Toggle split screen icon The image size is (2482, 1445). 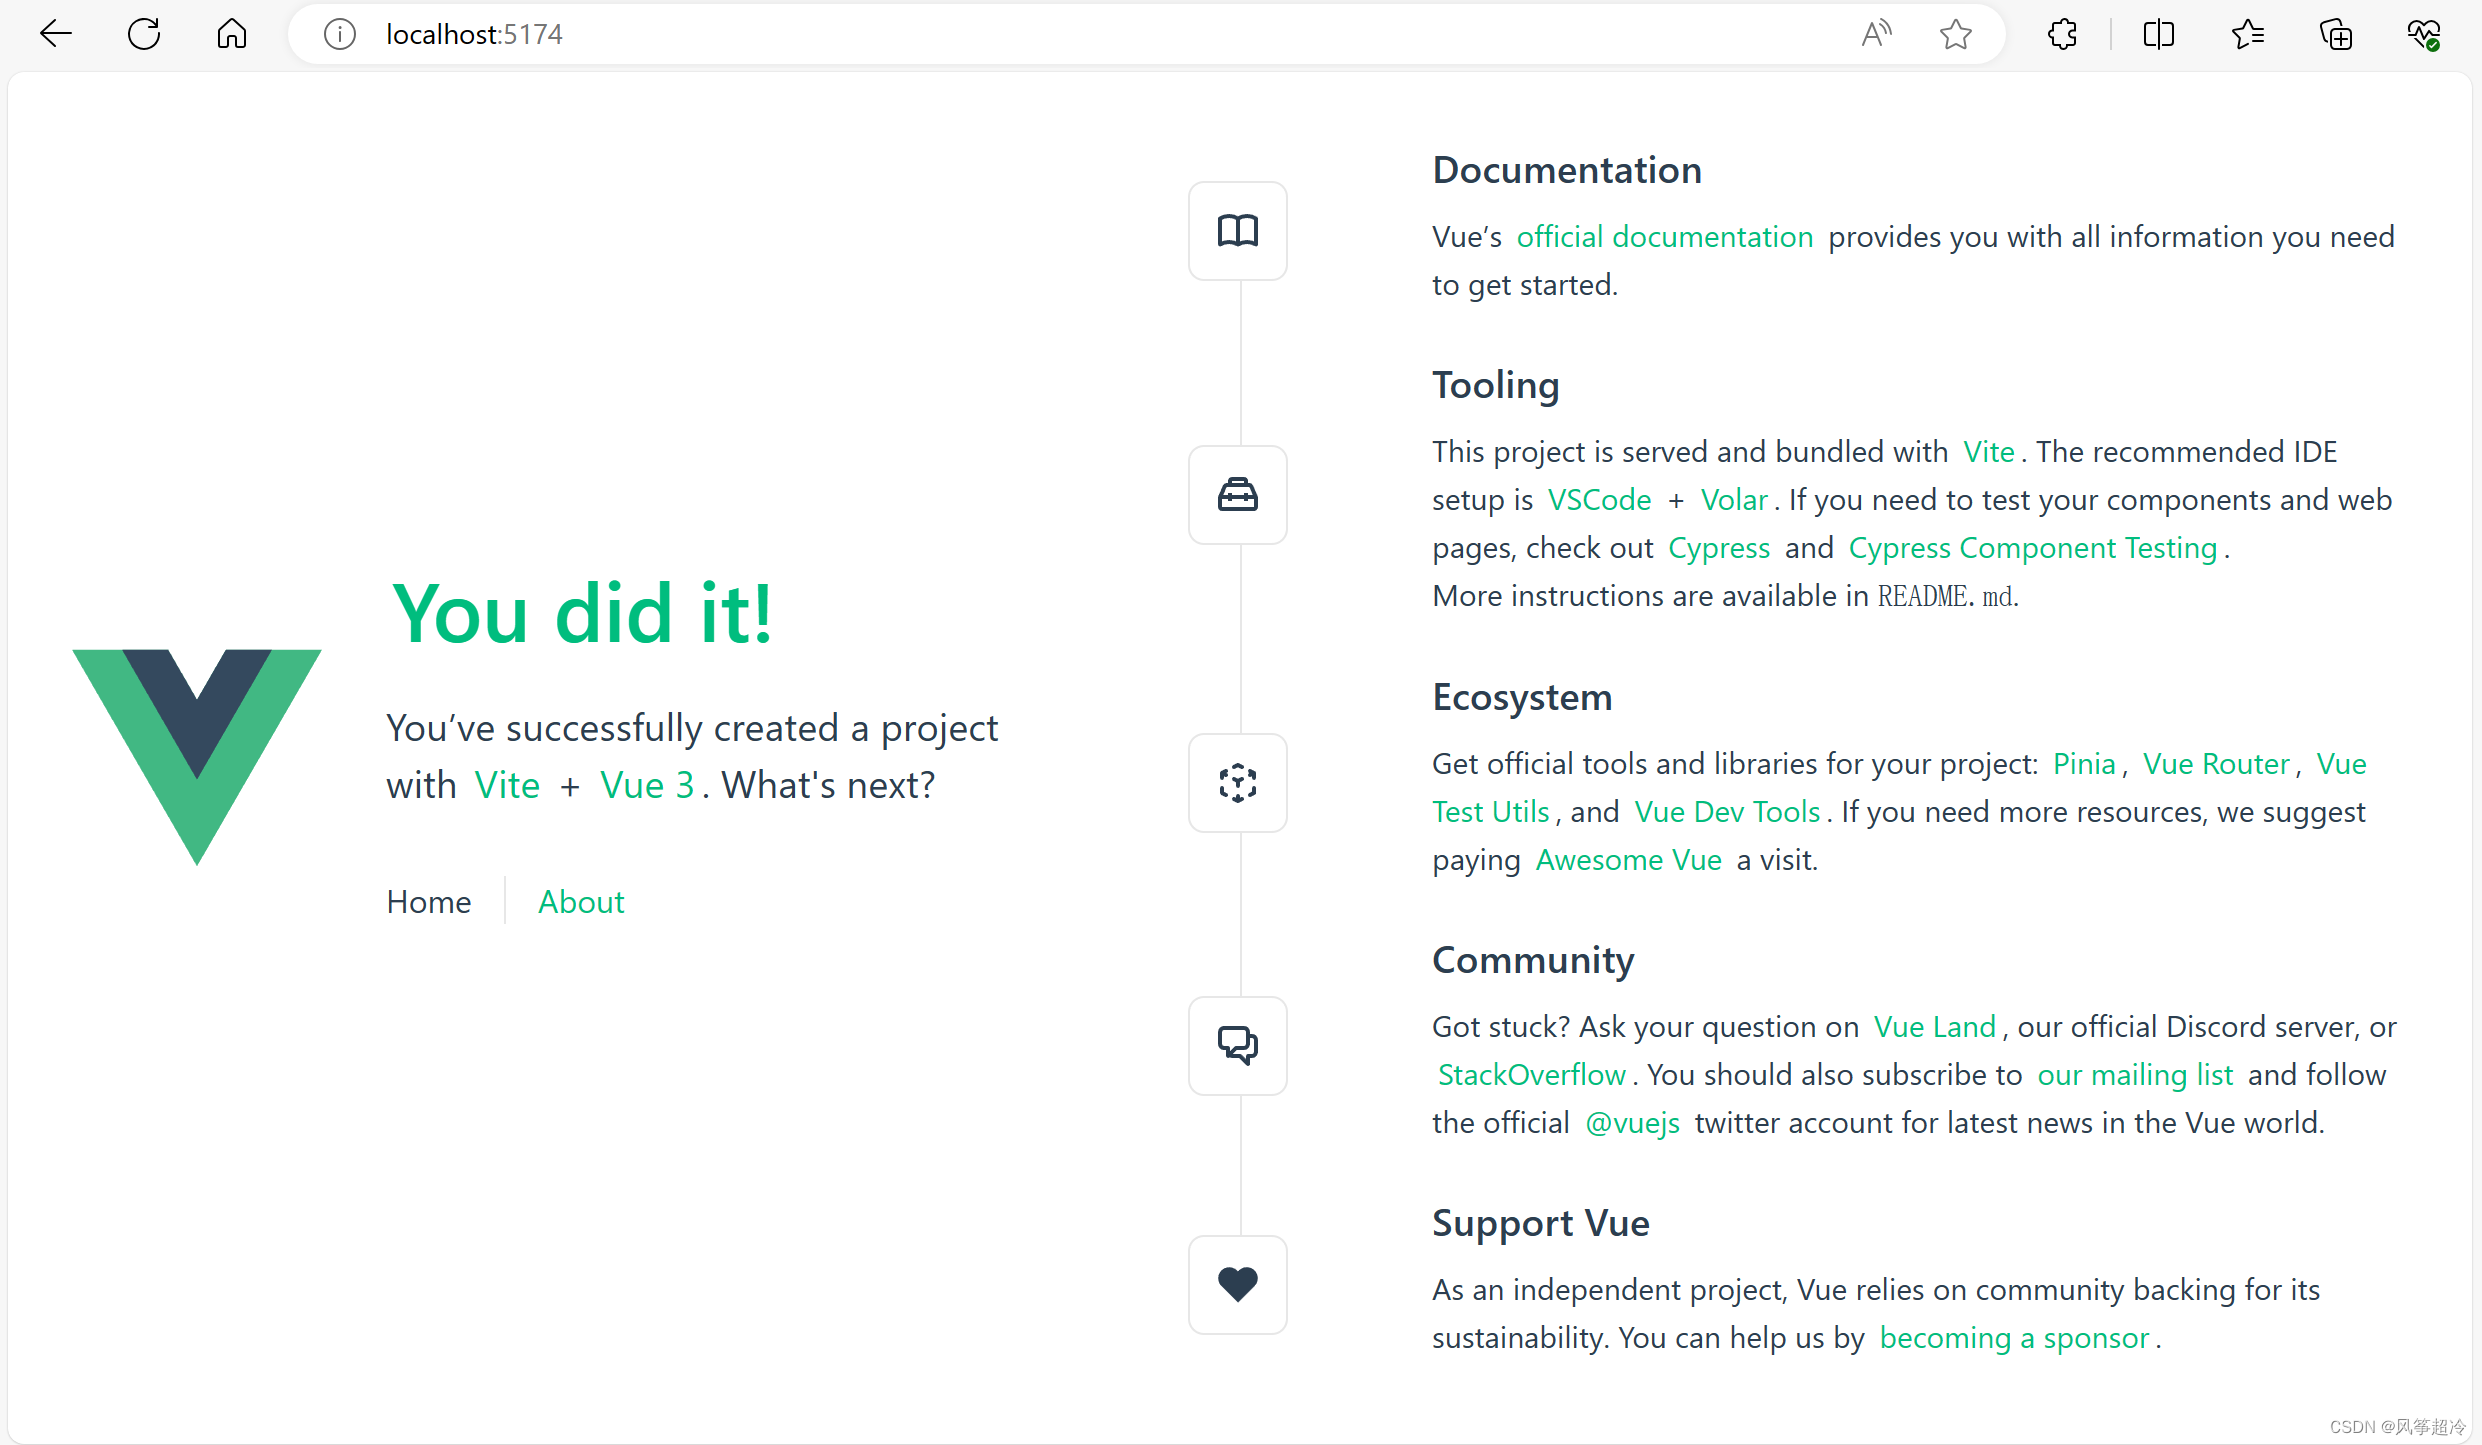click(x=2159, y=34)
